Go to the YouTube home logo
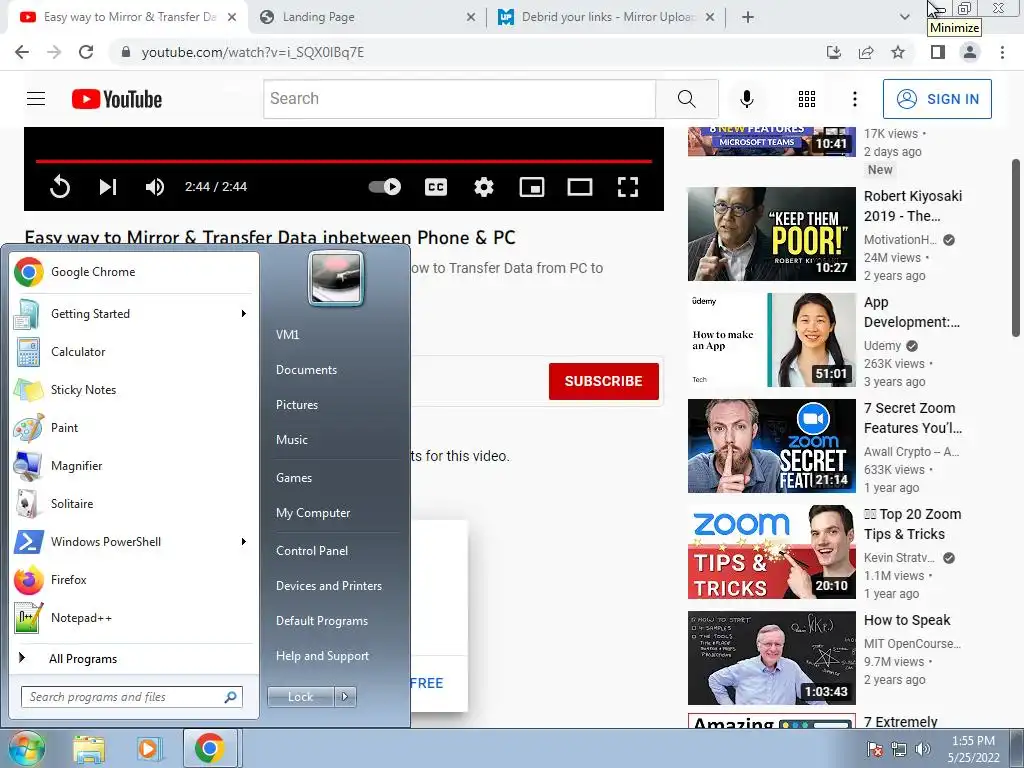Image resolution: width=1024 pixels, height=768 pixels. coord(117,99)
